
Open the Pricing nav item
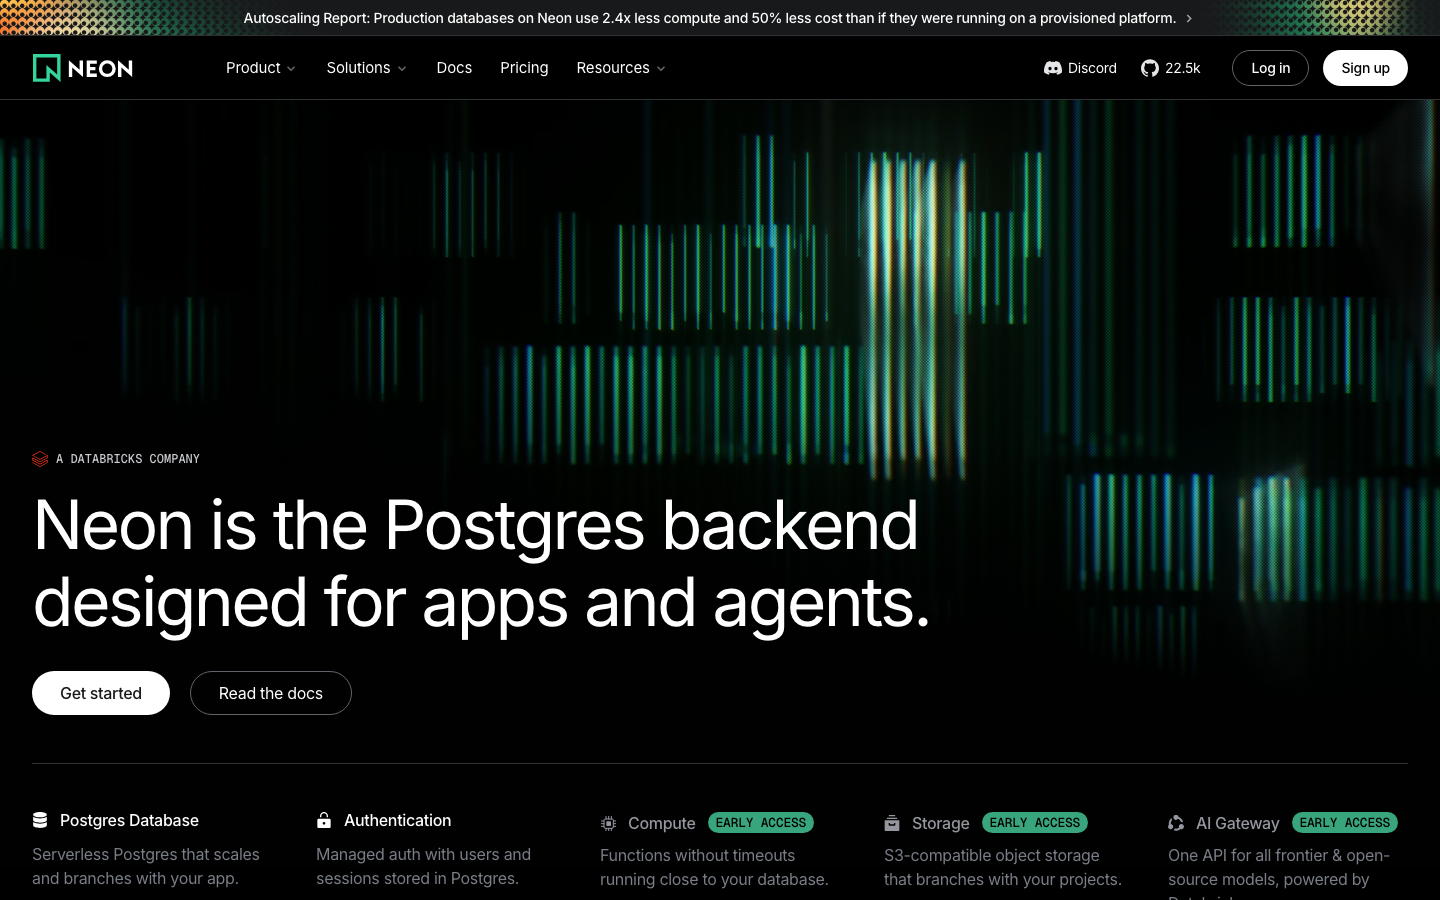(x=524, y=68)
